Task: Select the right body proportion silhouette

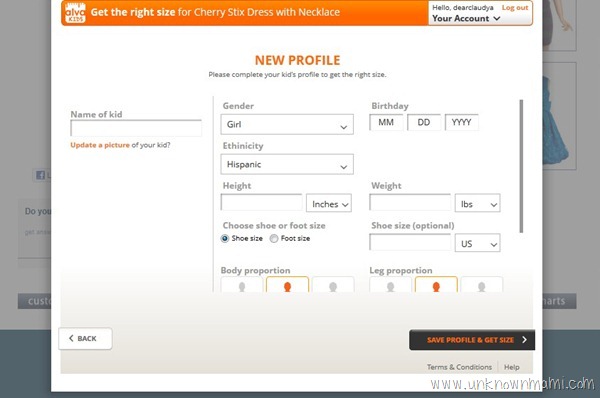Action: point(333,285)
